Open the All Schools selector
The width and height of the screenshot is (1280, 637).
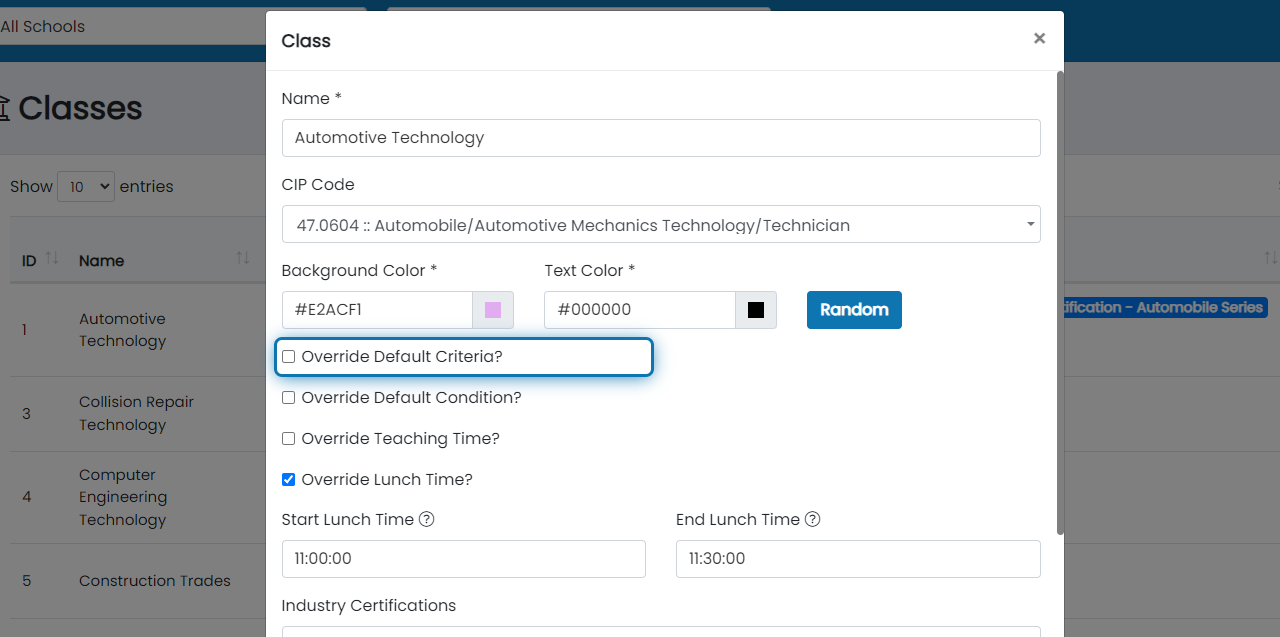tap(130, 26)
